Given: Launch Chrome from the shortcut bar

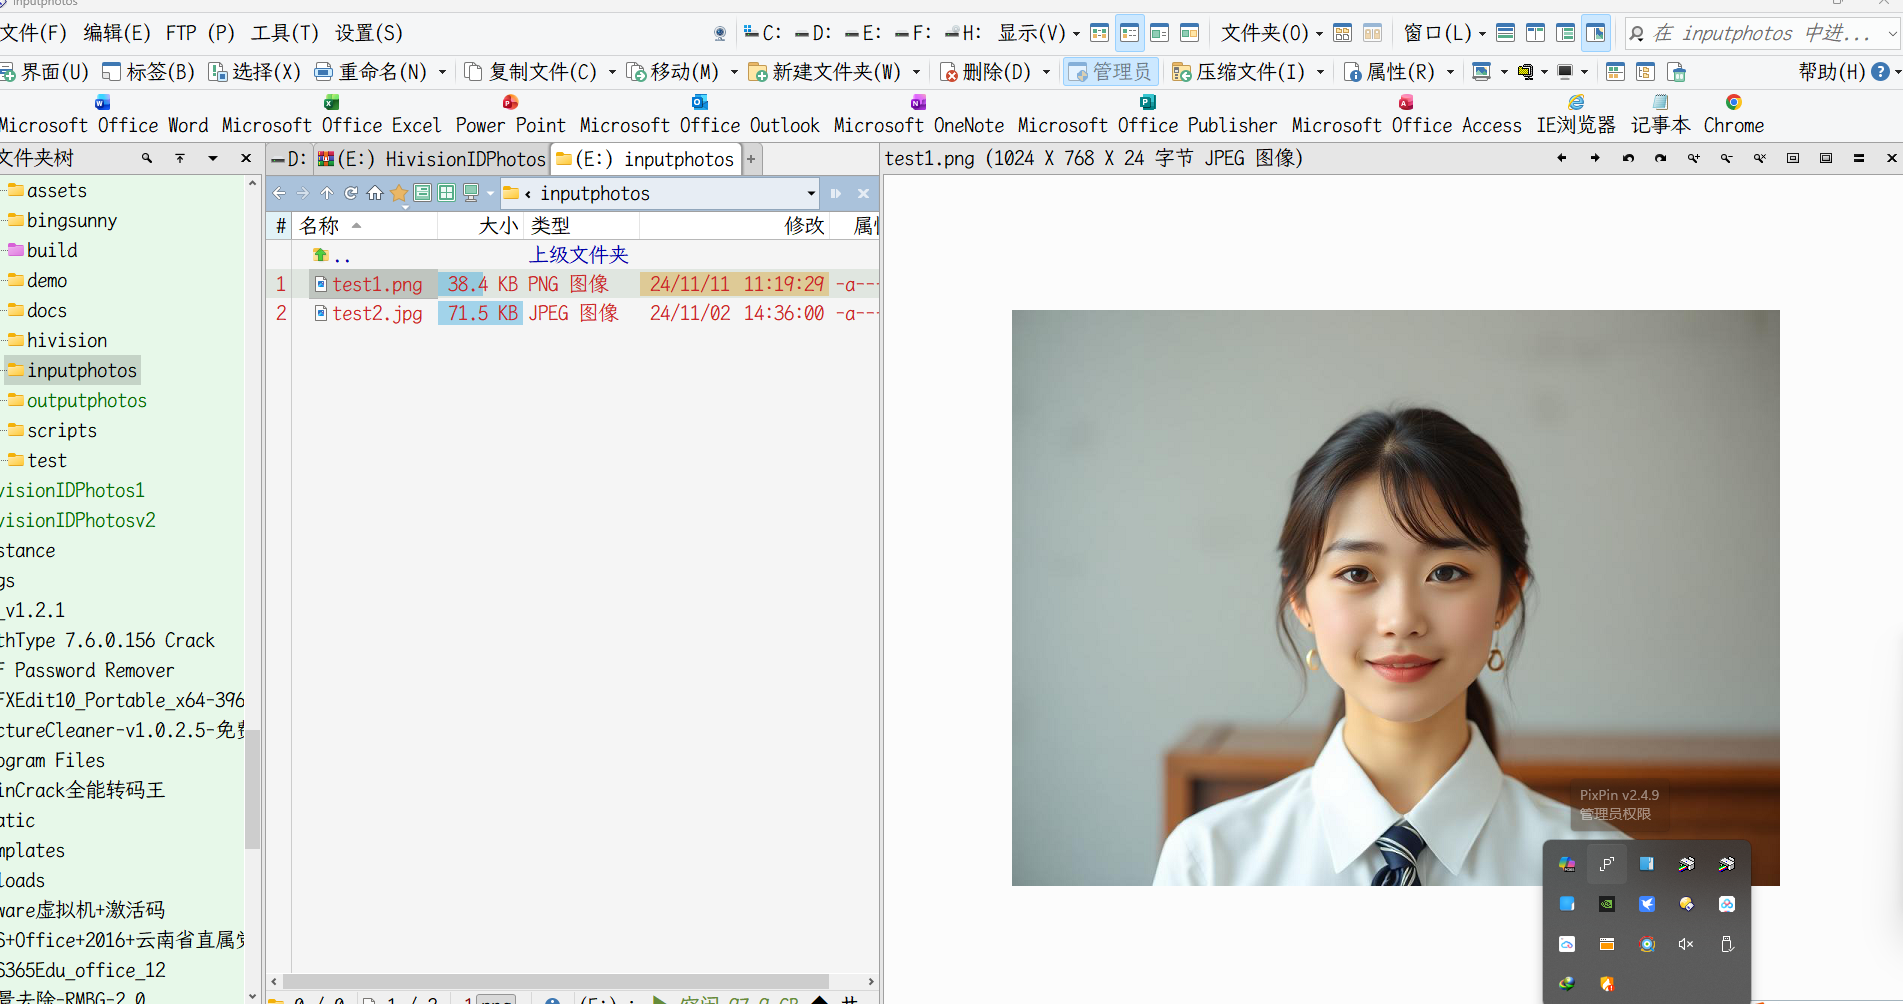Looking at the screenshot, I should pos(1733,115).
